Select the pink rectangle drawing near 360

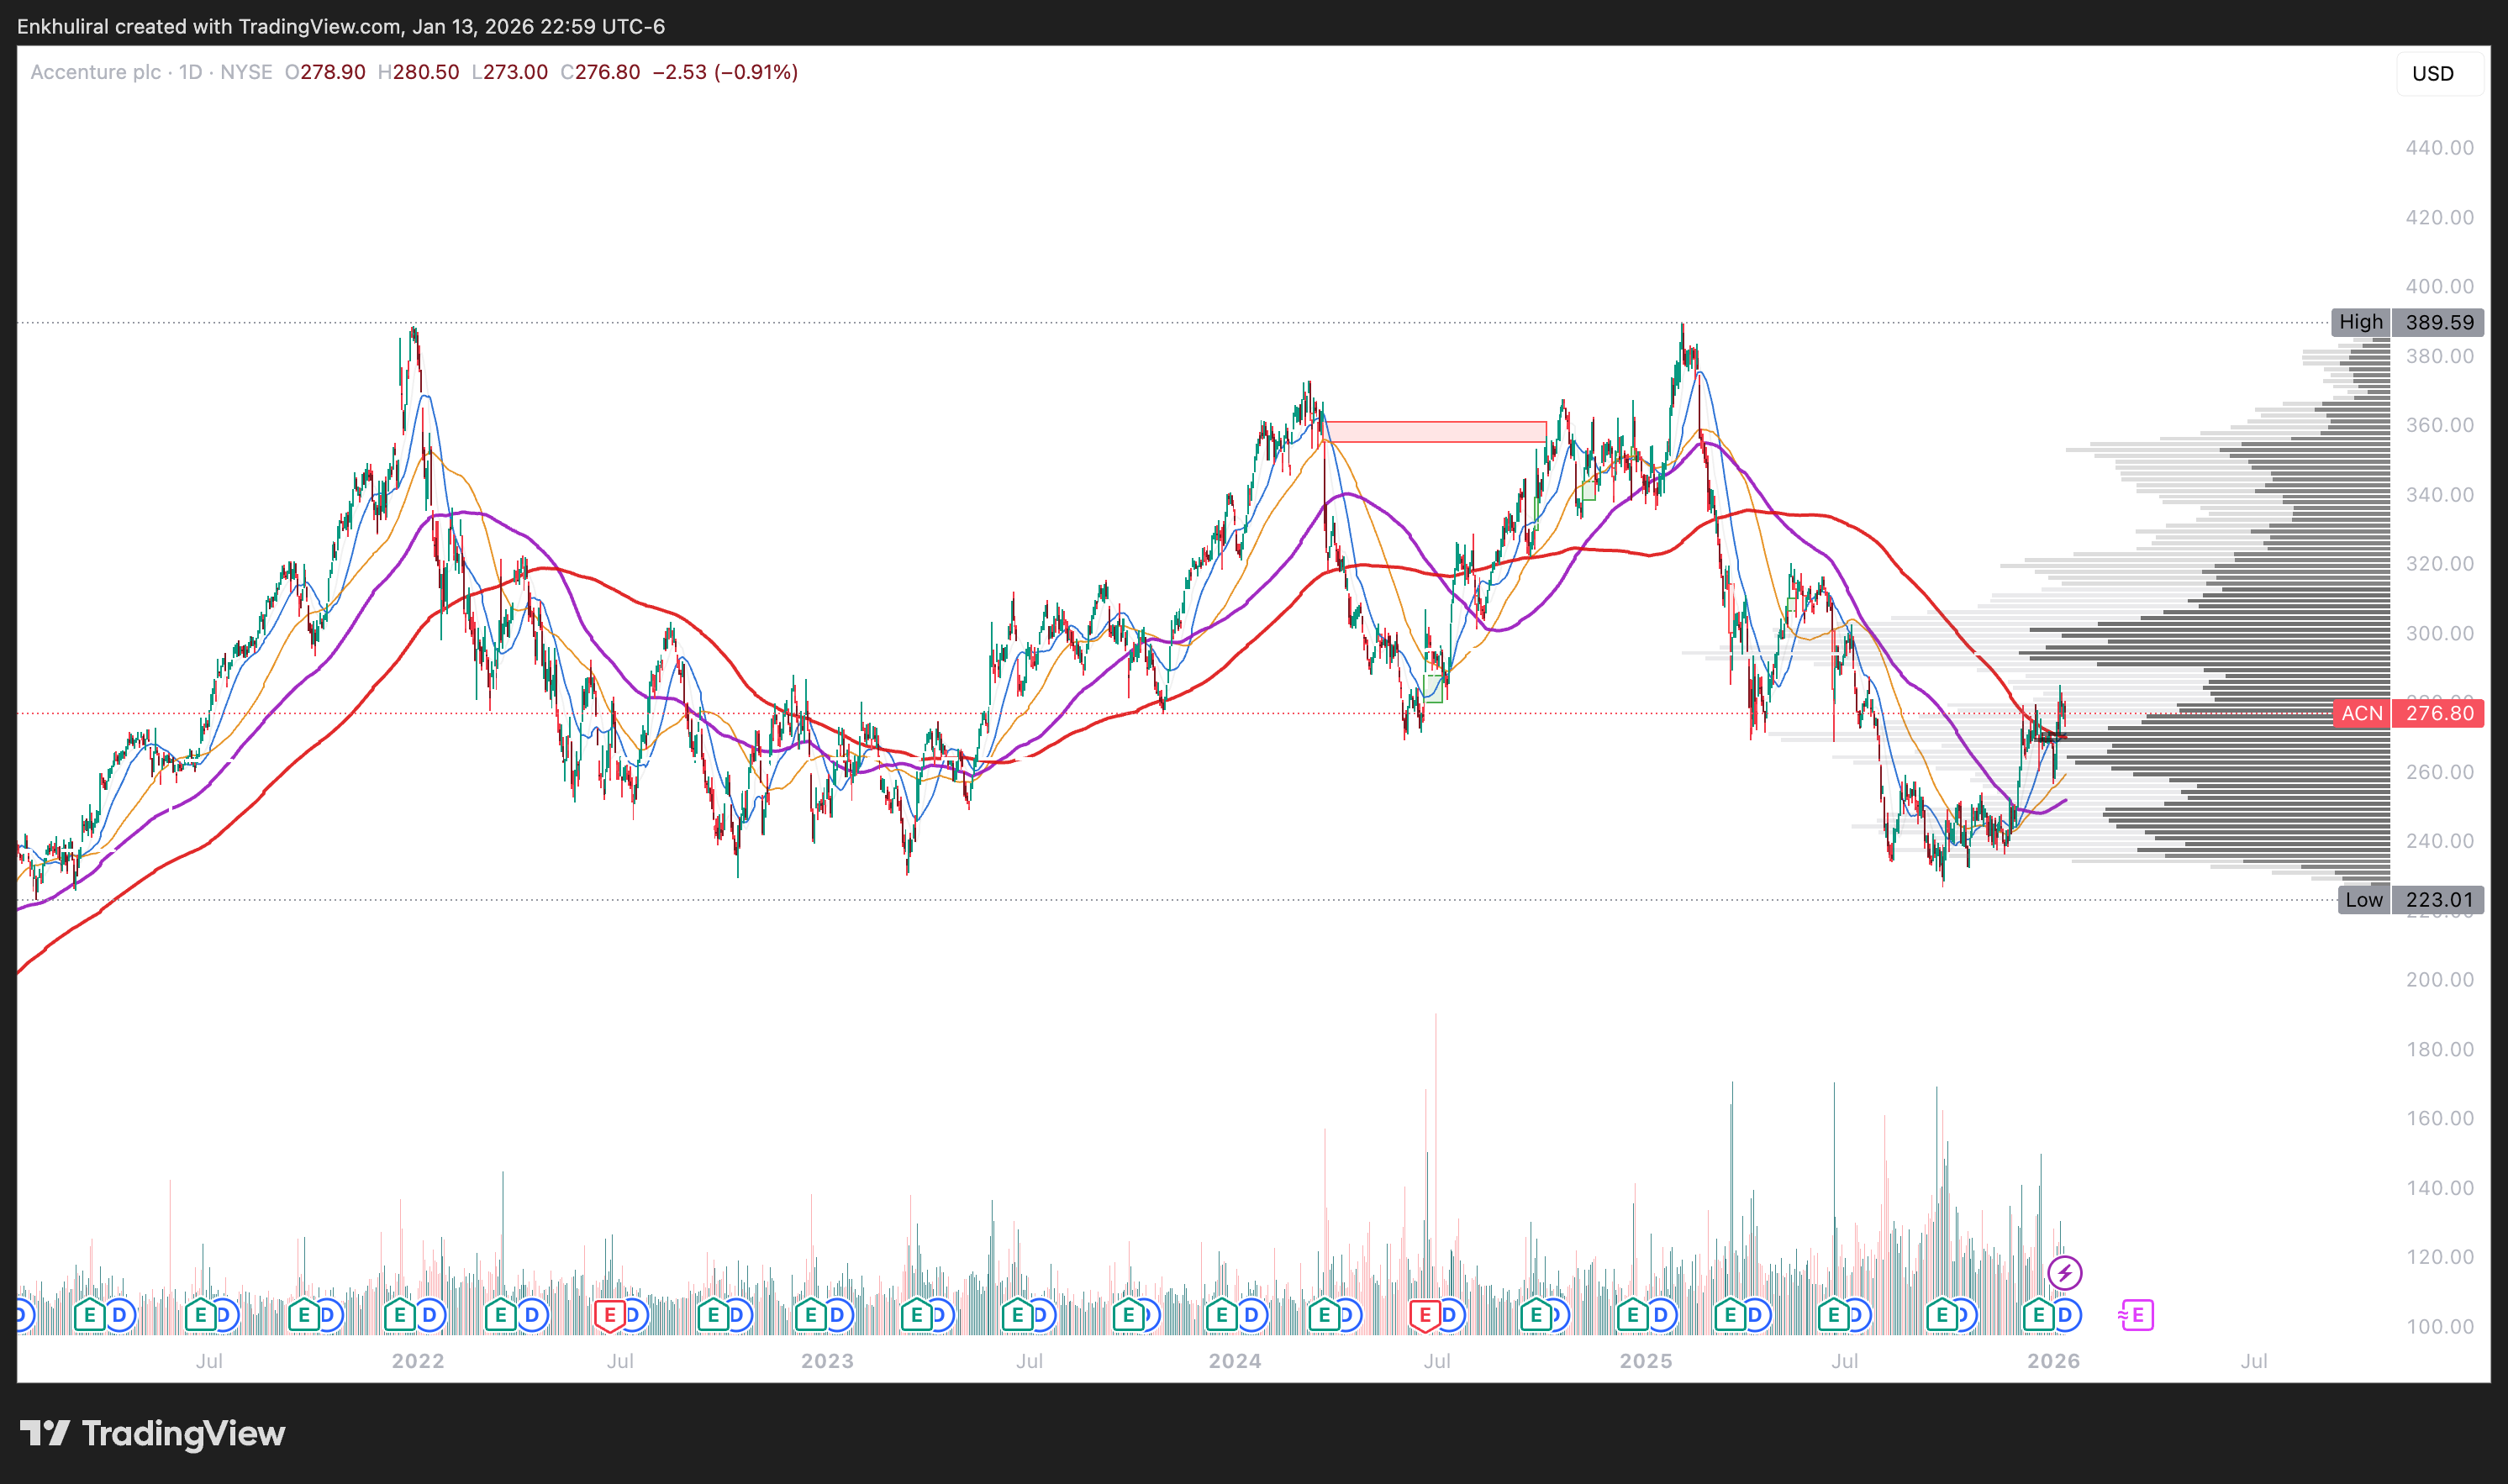1435,431
